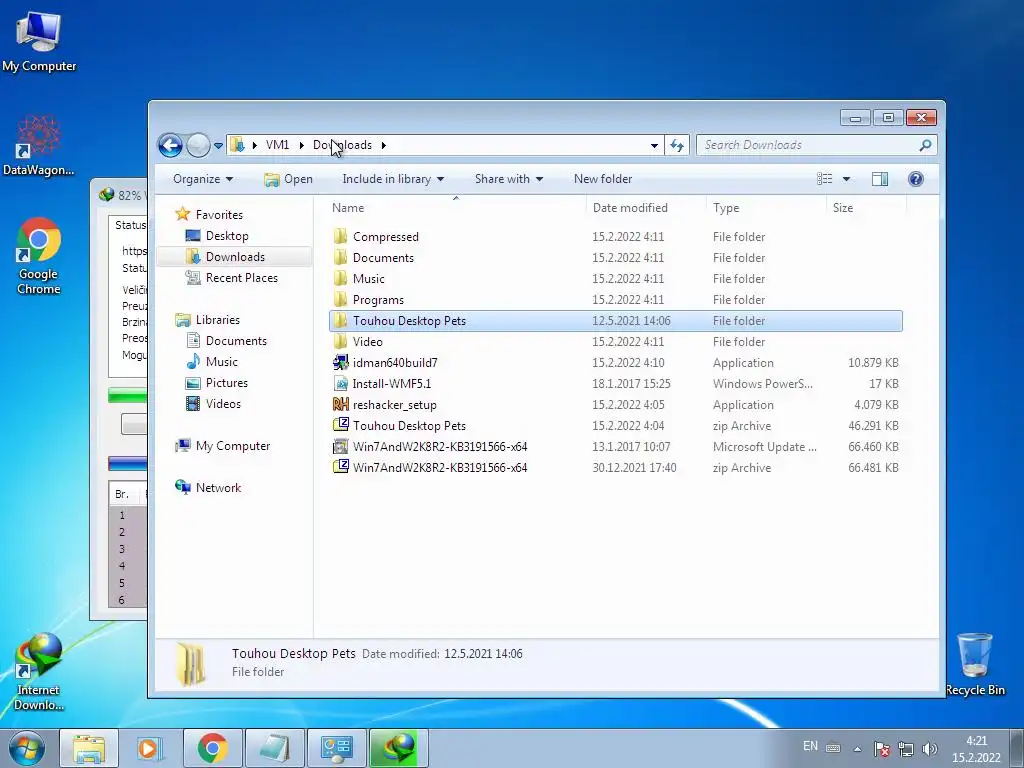
Task: Select Favorites in navigation pane
Action: click(209, 214)
